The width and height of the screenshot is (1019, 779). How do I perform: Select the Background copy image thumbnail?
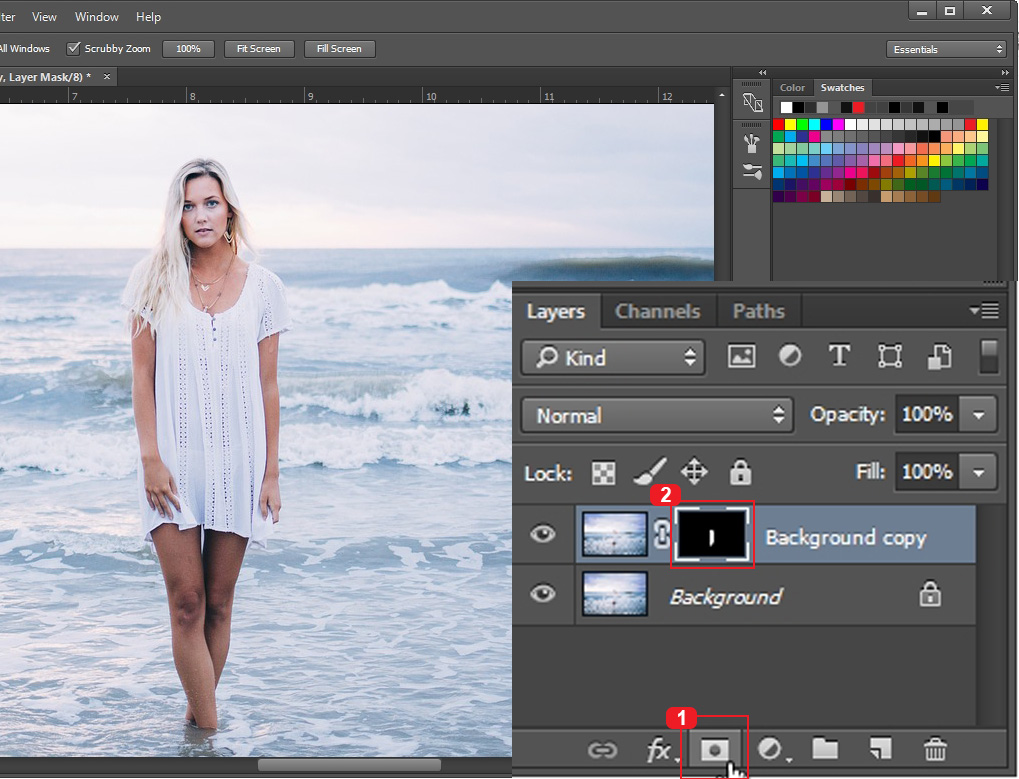click(x=614, y=534)
